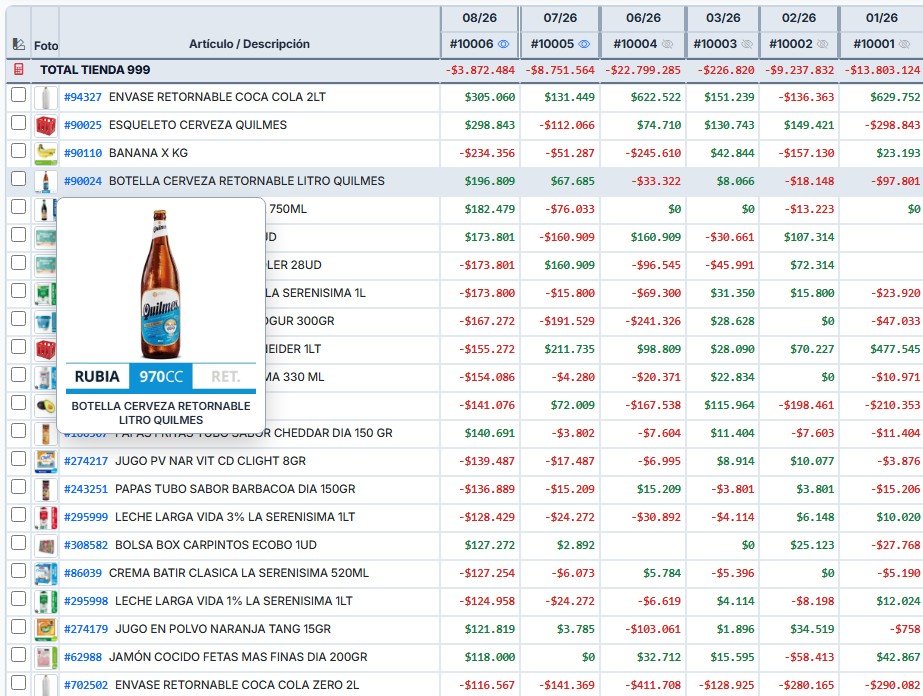Sort by Artículo / Descripción header
923x696 pixels.
pyautogui.click(x=249, y=44)
